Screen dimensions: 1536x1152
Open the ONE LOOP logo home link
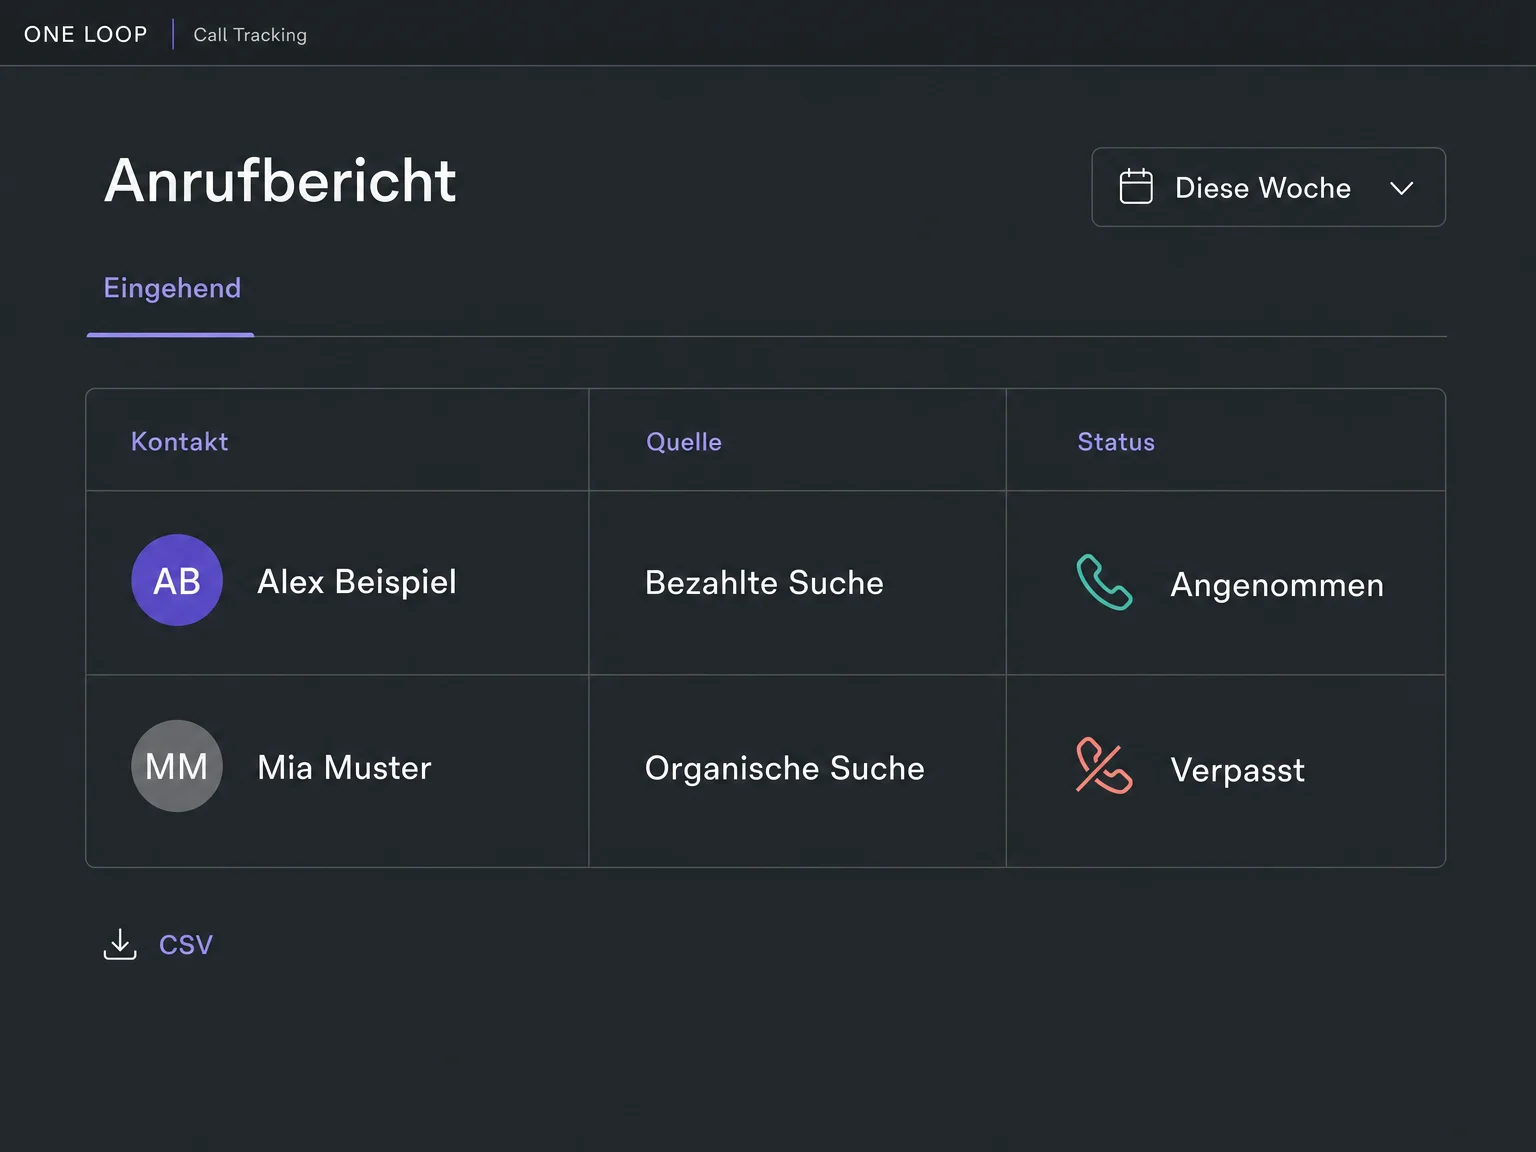(86, 34)
